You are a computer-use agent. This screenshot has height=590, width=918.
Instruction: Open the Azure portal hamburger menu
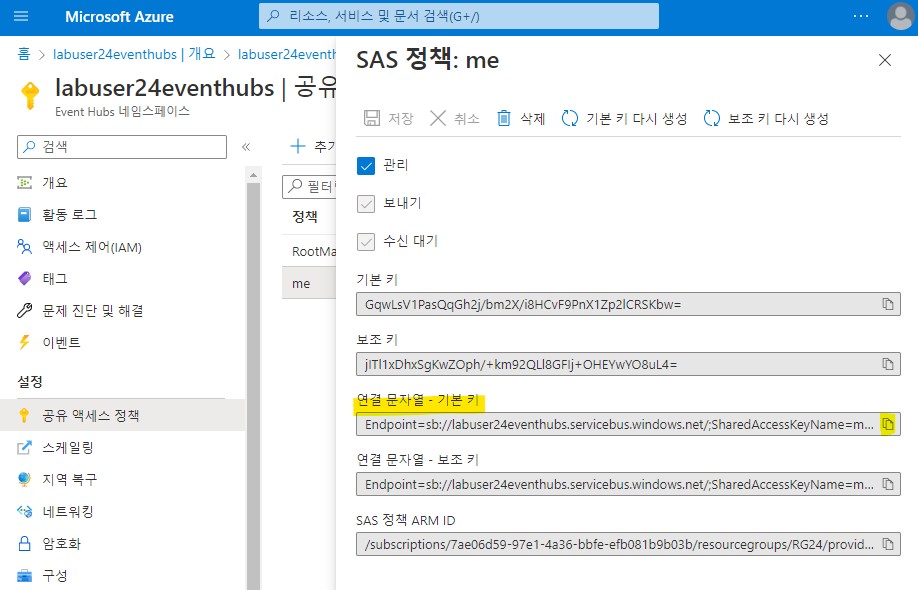point(21,16)
